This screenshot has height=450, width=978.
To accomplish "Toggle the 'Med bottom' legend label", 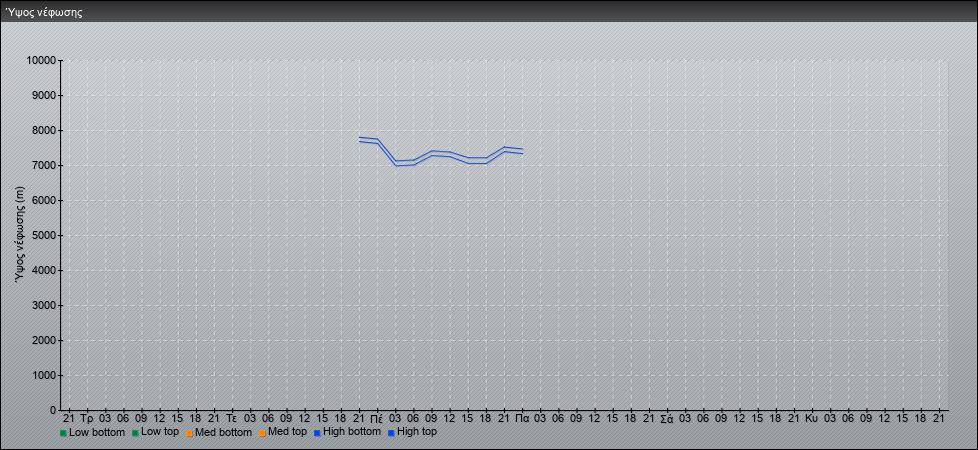I will click(x=223, y=432).
